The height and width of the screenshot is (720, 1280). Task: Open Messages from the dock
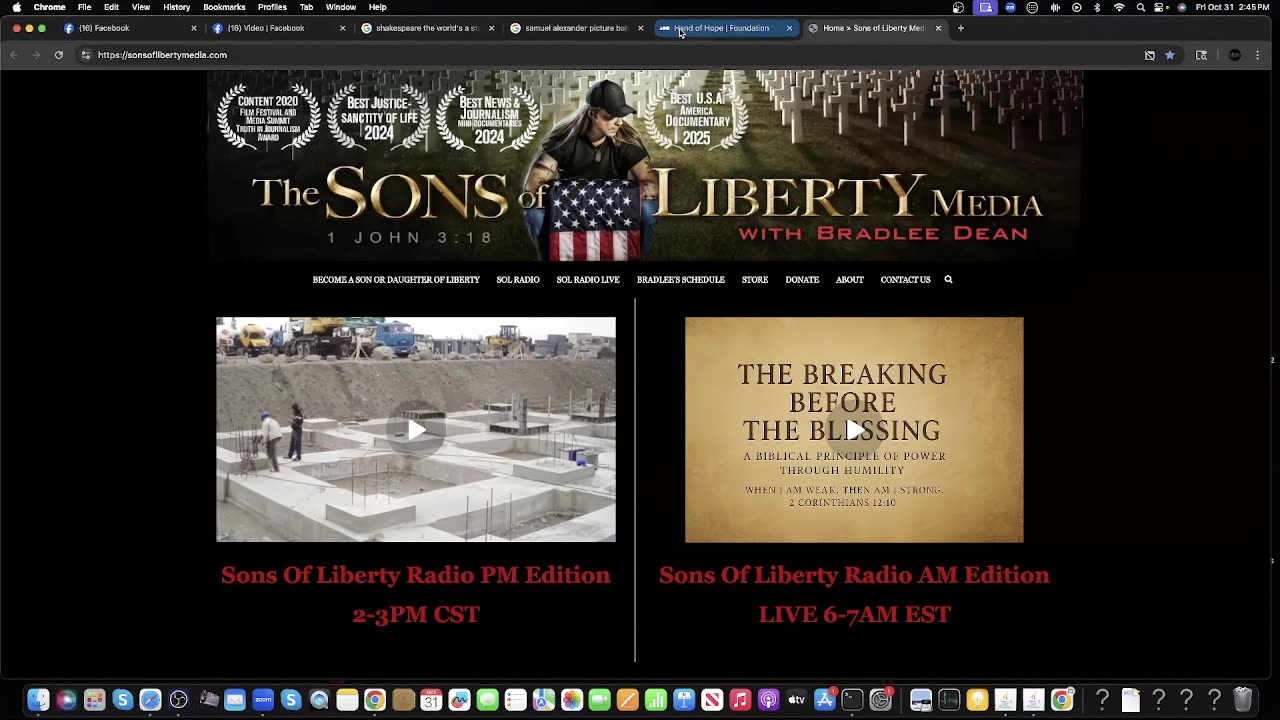[487, 700]
